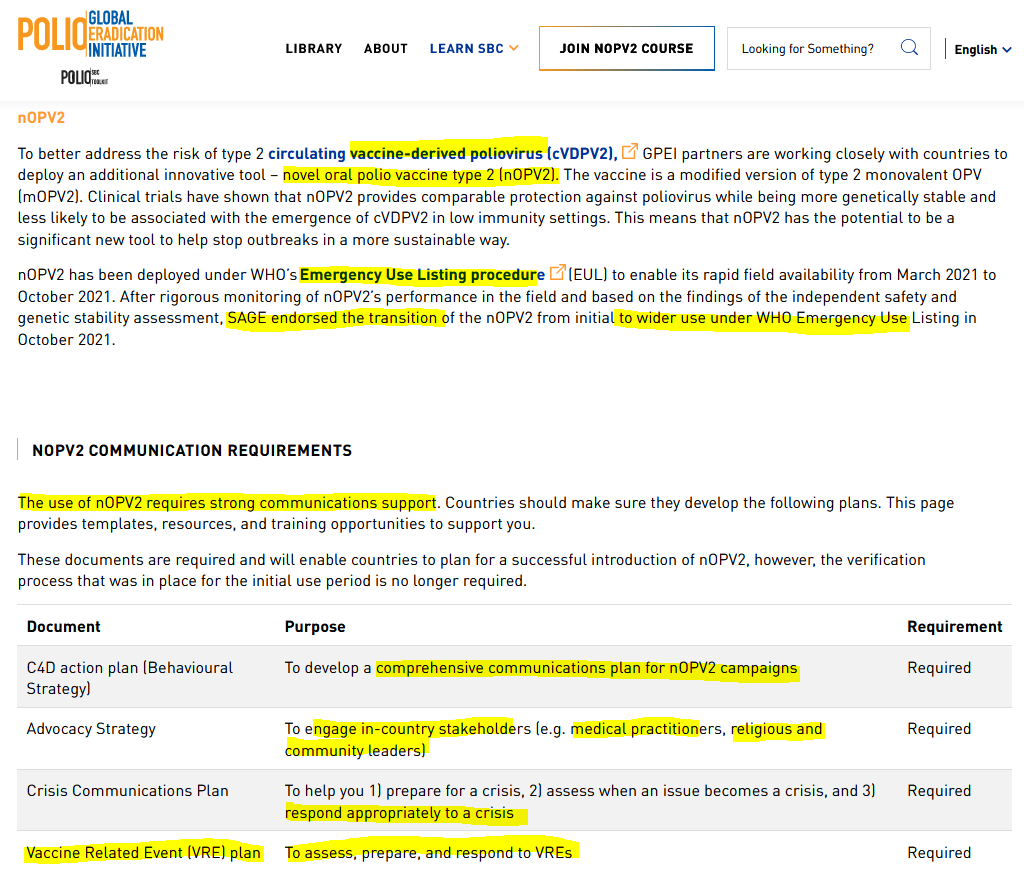Click the Document column header

63,627
